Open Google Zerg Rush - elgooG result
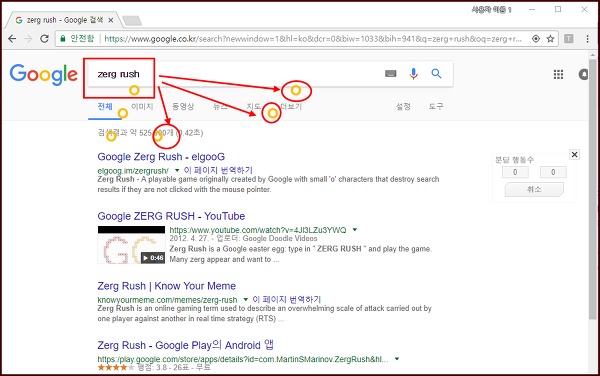The height and width of the screenshot is (376, 600). pyautogui.click(x=161, y=157)
